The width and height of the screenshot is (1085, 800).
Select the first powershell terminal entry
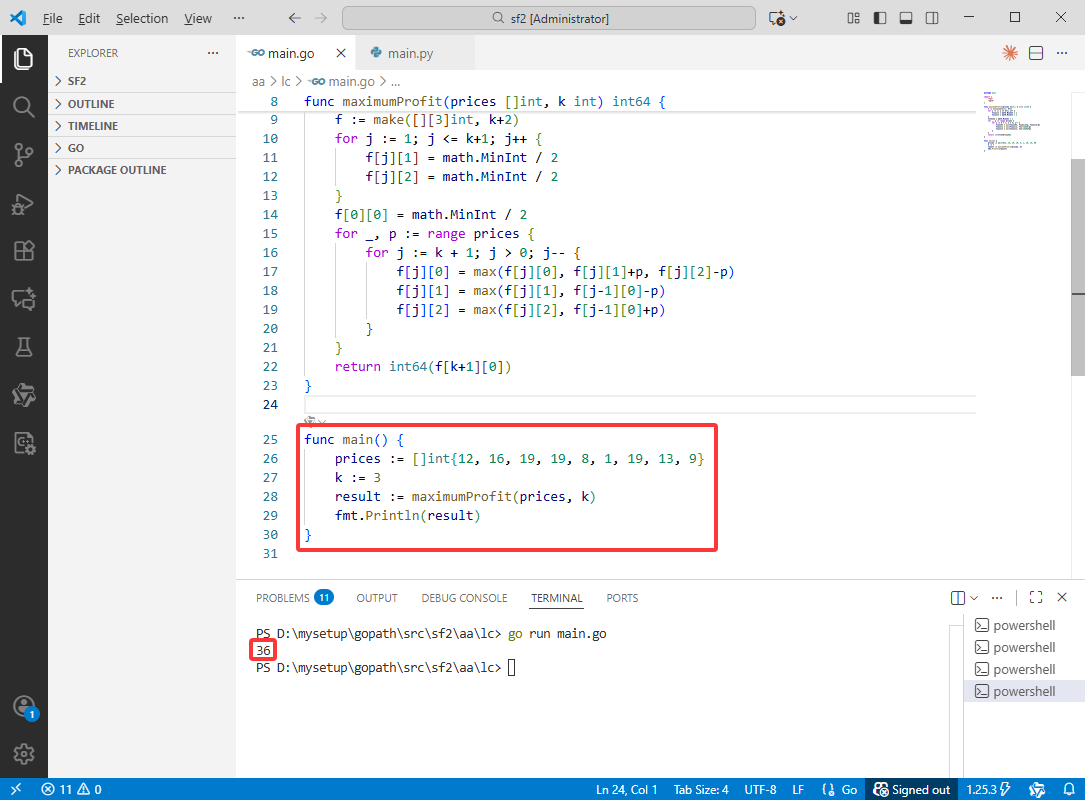tap(1024, 626)
